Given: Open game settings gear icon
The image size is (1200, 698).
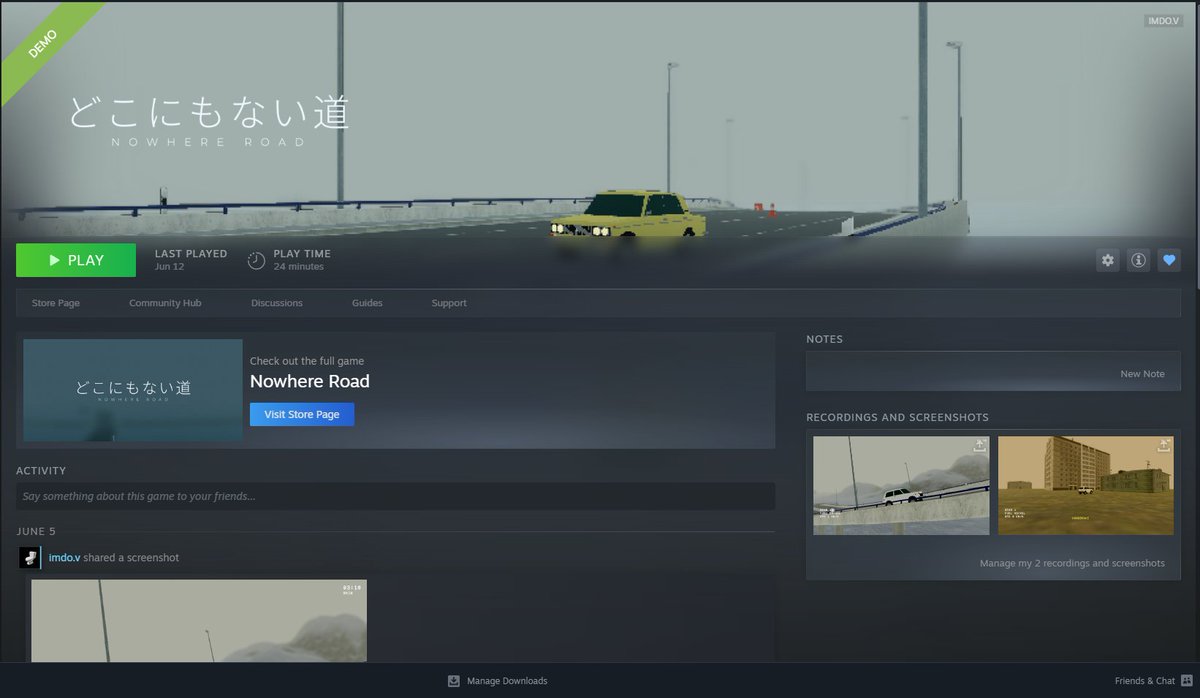Looking at the screenshot, I should (1107, 260).
